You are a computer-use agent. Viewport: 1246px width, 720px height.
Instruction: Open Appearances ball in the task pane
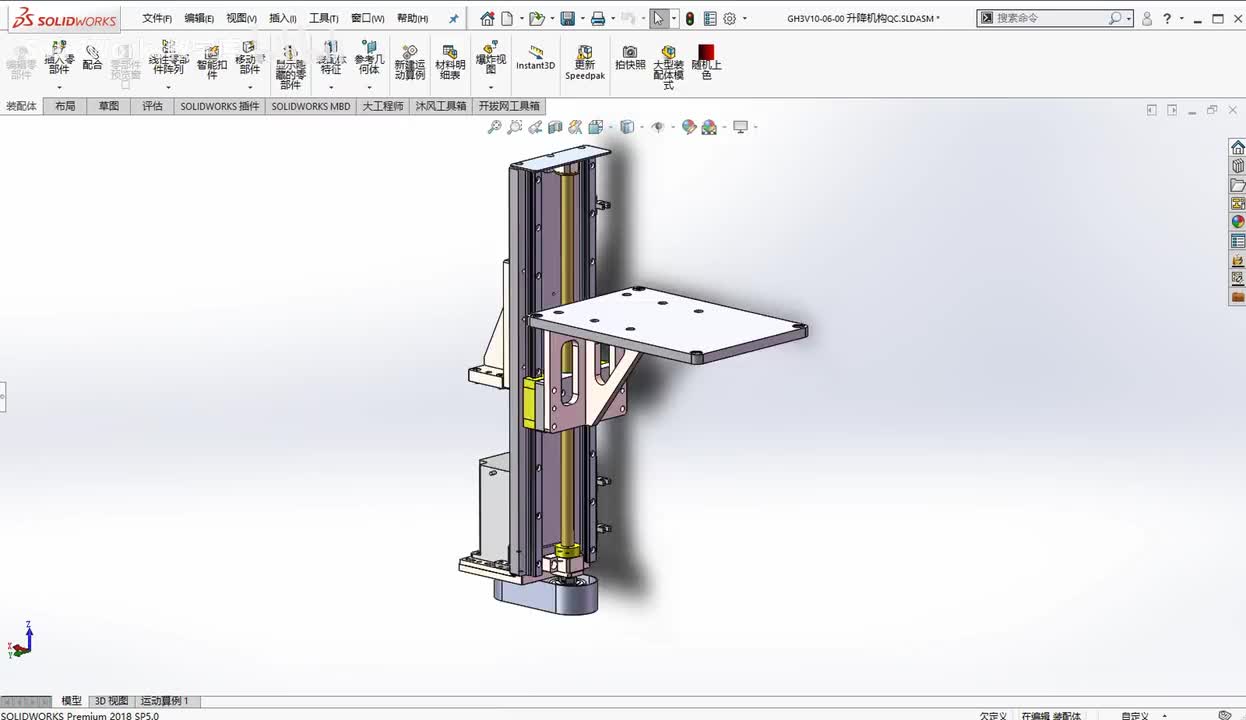point(1238,222)
